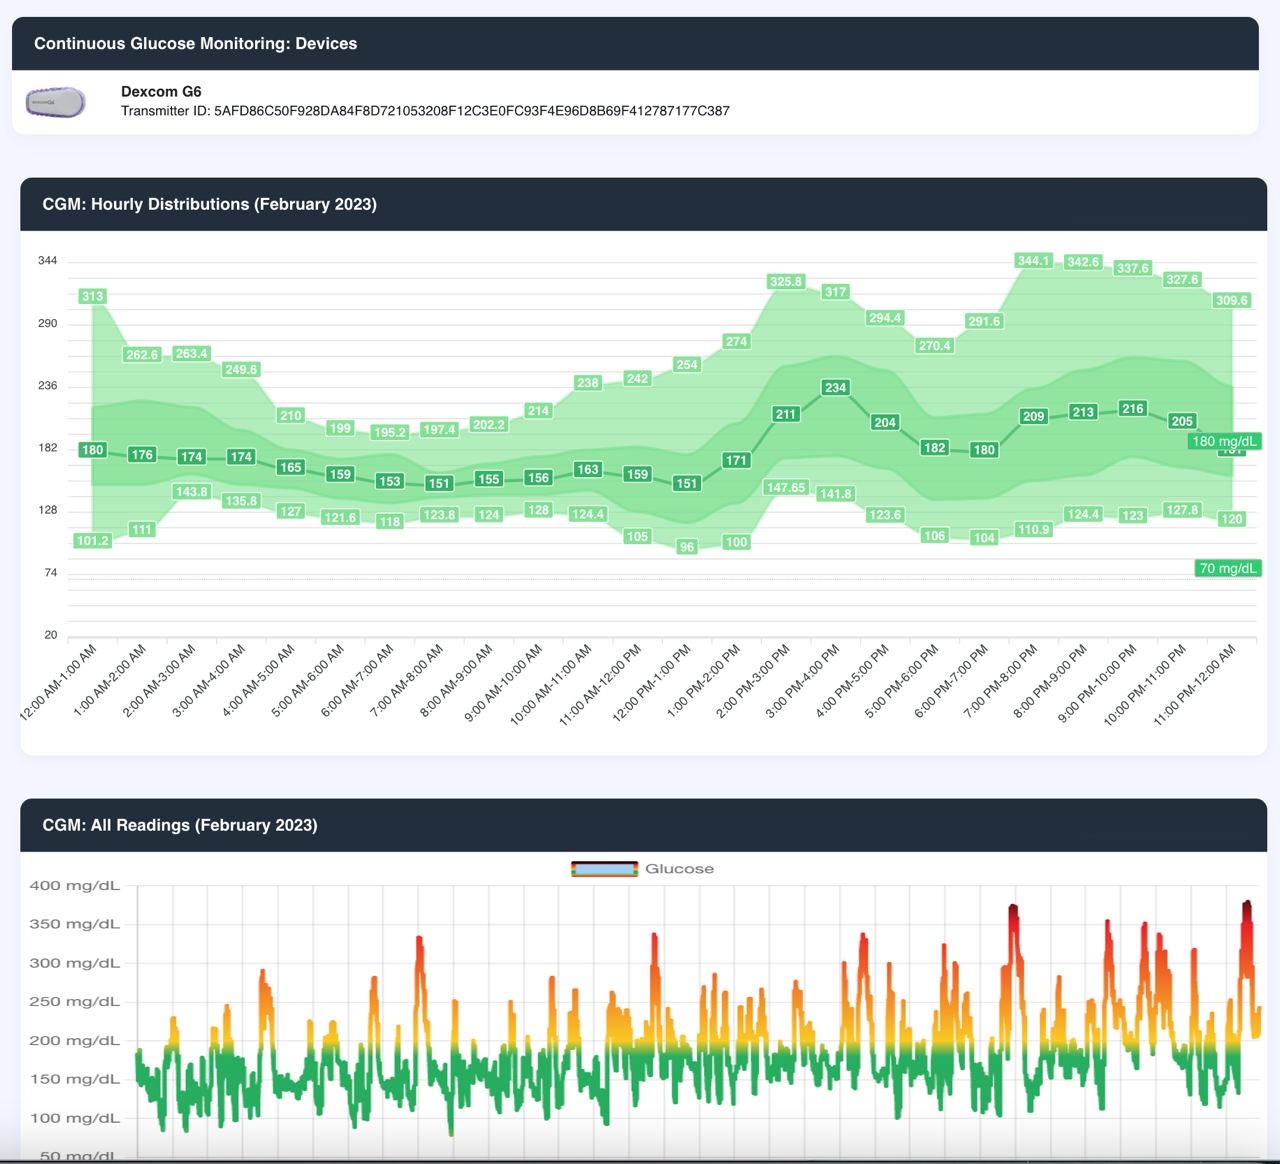Click the median point labeled 204
Image resolution: width=1280 pixels, height=1164 pixels.
coord(885,422)
